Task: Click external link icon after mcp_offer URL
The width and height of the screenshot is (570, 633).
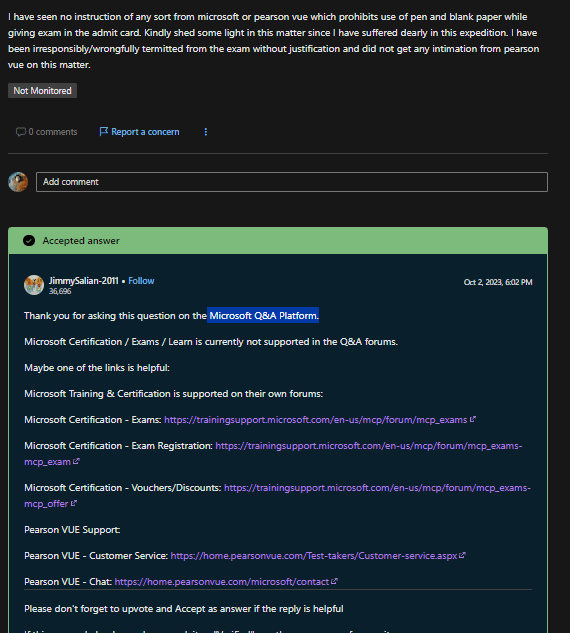Action: (73, 503)
